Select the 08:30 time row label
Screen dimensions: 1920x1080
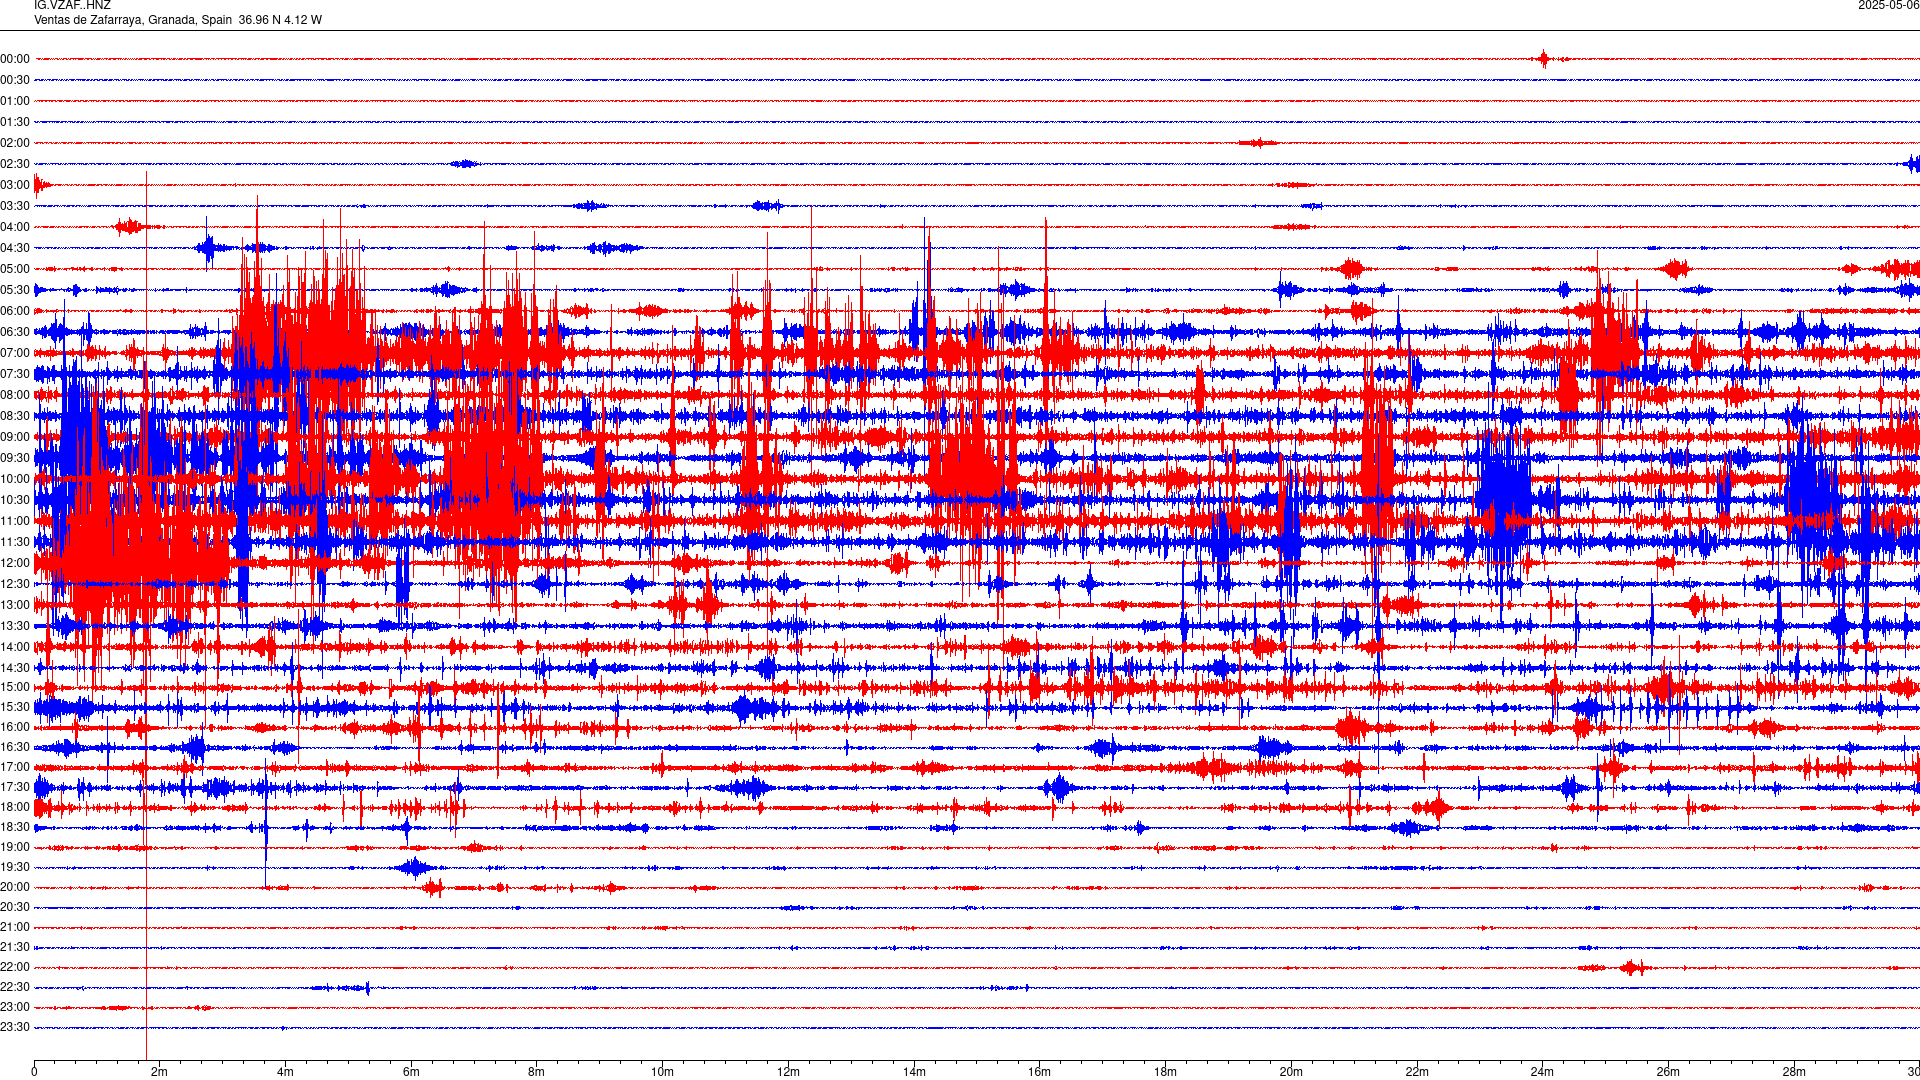[15, 416]
